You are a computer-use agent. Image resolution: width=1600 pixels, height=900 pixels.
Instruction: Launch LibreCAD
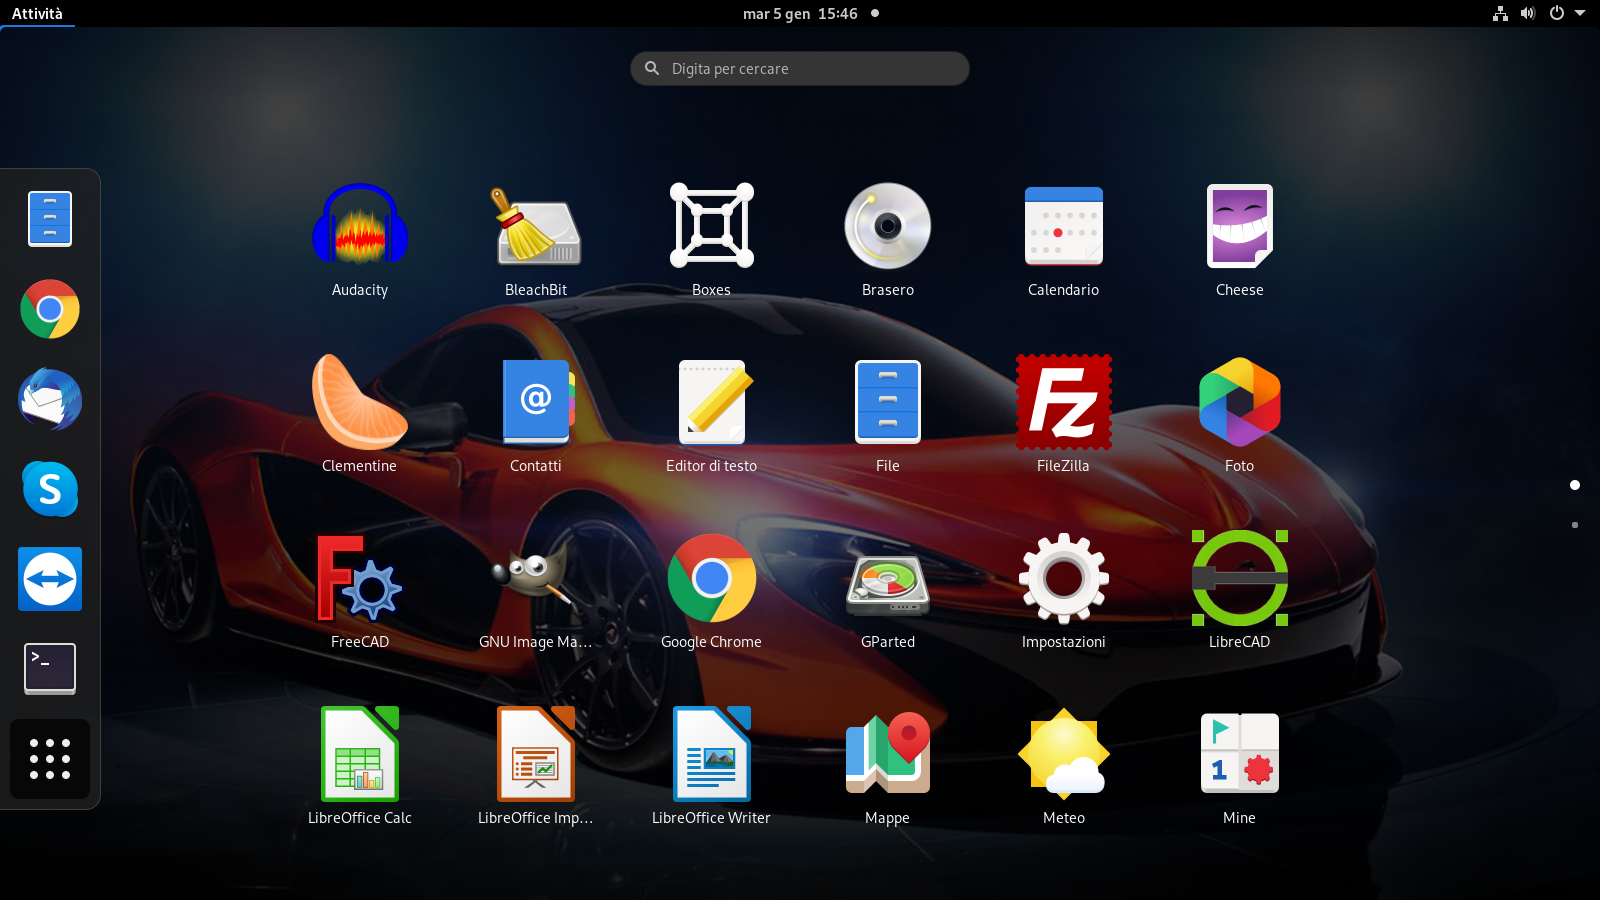click(1240, 591)
